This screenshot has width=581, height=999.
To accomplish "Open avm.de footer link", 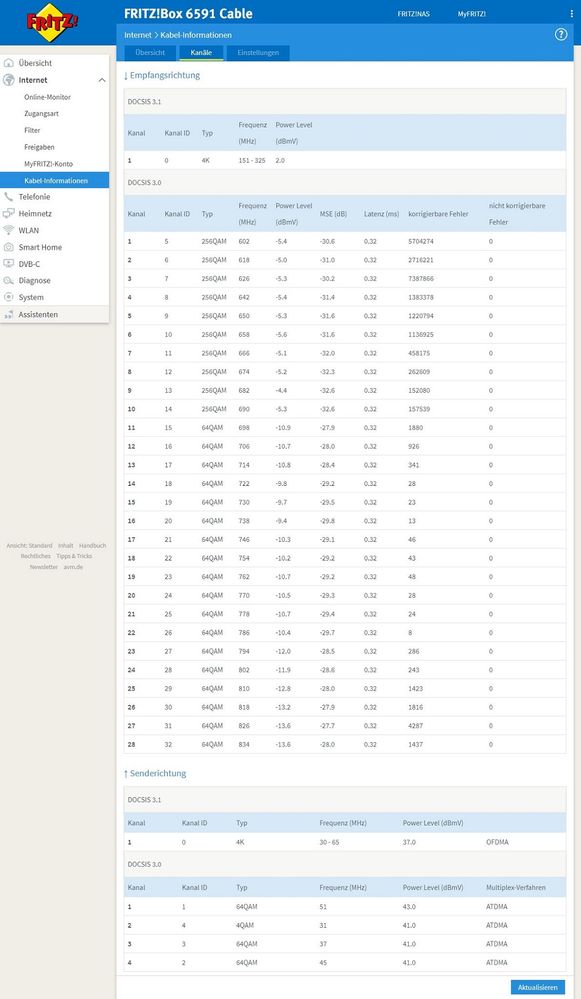I will [73, 567].
